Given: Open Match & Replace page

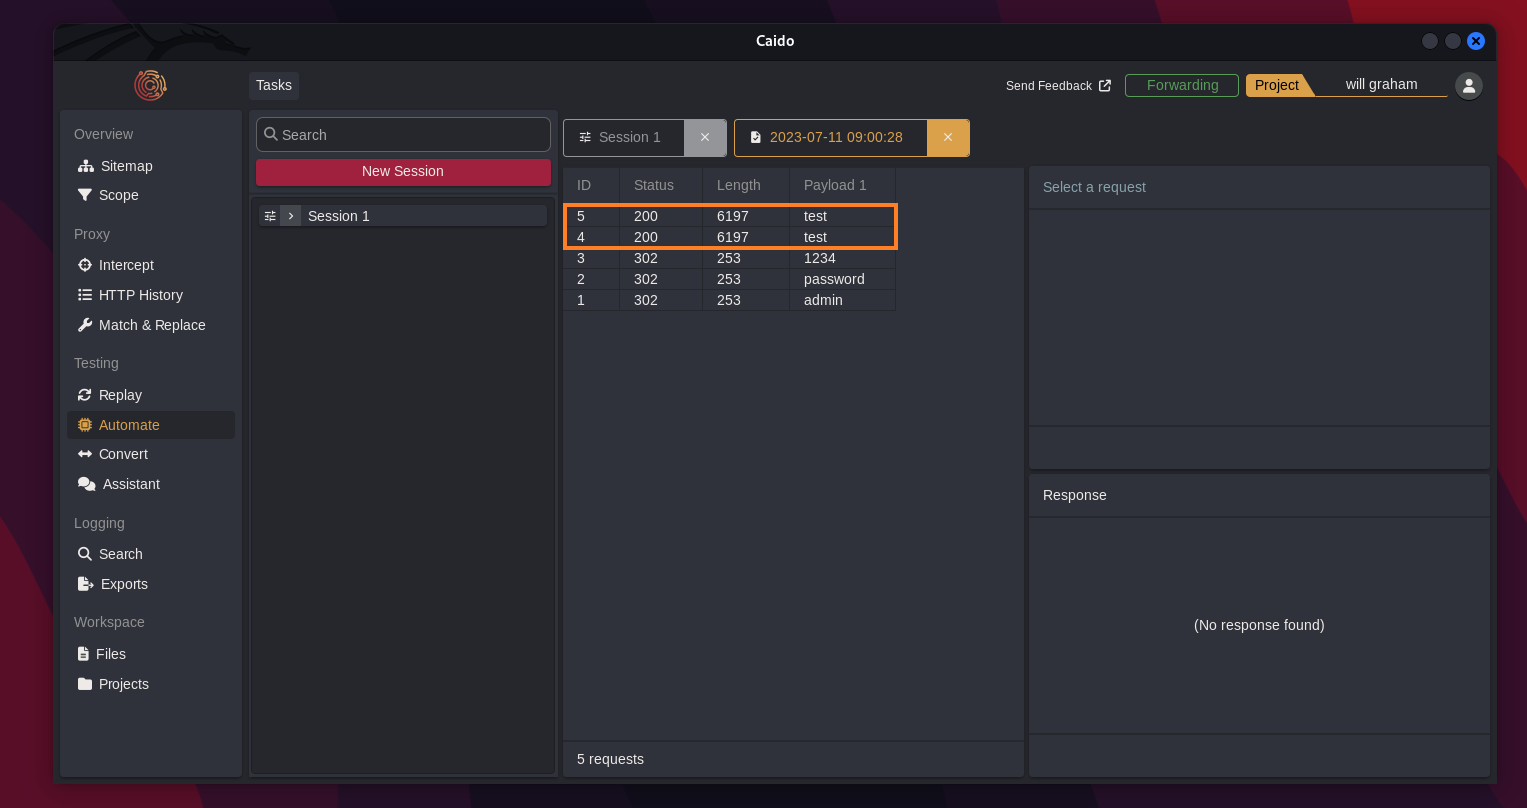Looking at the screenshot, I should [151, 325].
